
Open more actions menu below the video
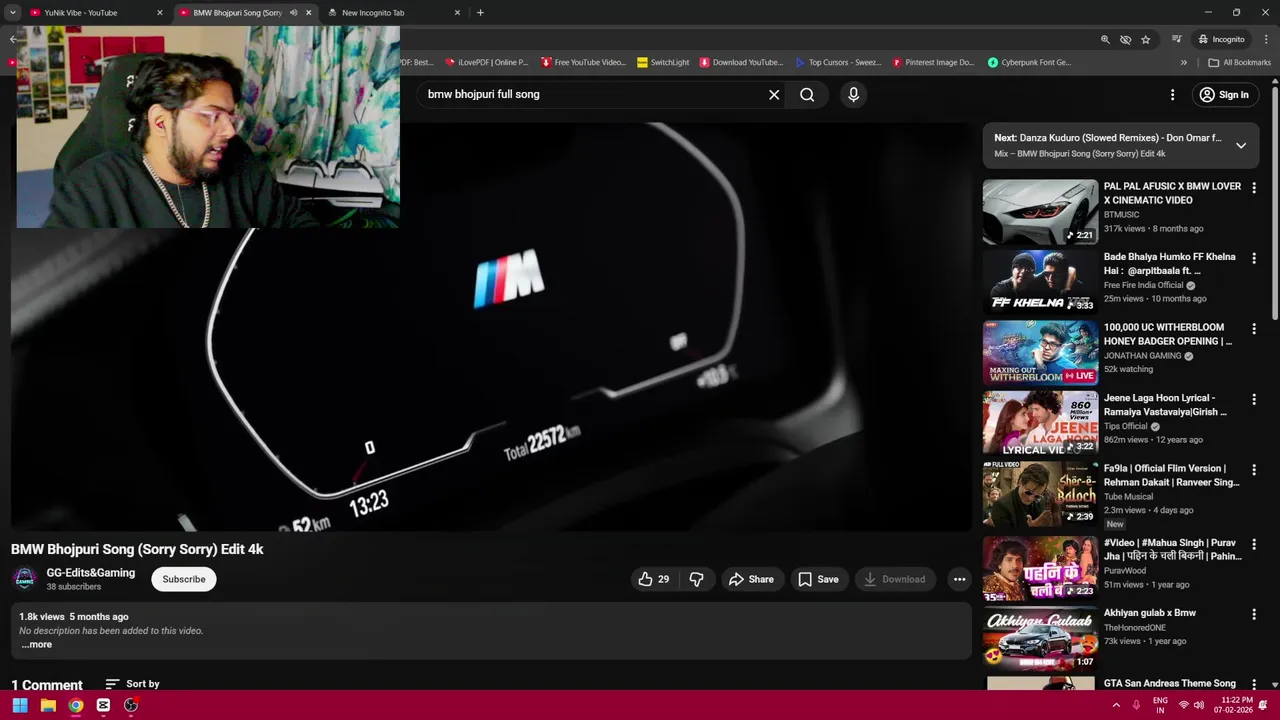coord(959,579)
